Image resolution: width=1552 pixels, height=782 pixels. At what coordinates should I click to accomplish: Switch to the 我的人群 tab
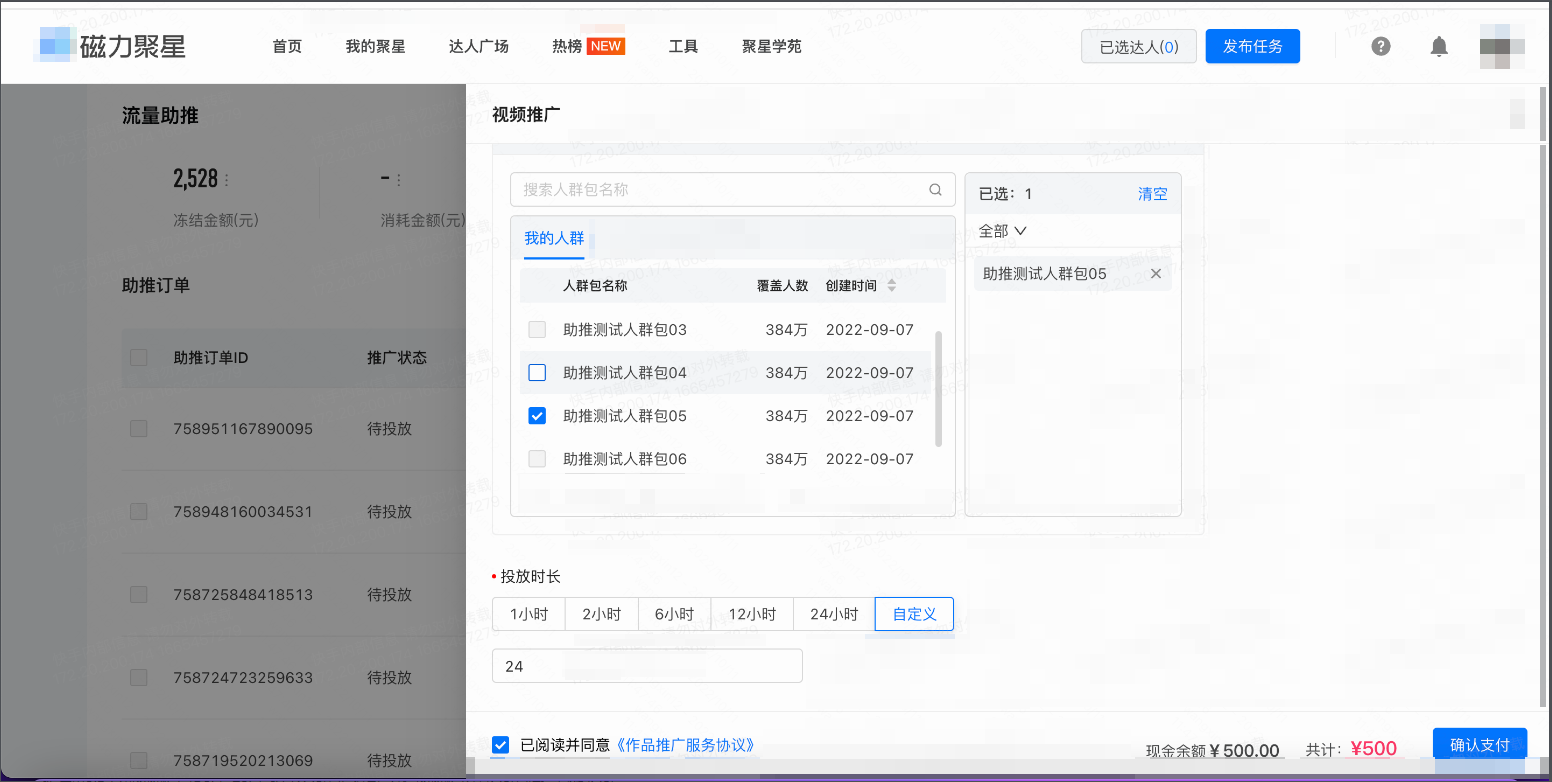pos(554,238)
